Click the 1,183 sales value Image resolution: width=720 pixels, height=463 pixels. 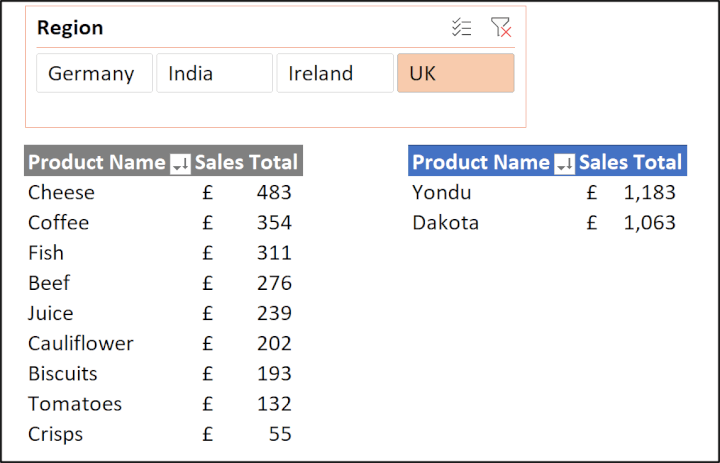(649, 192)
